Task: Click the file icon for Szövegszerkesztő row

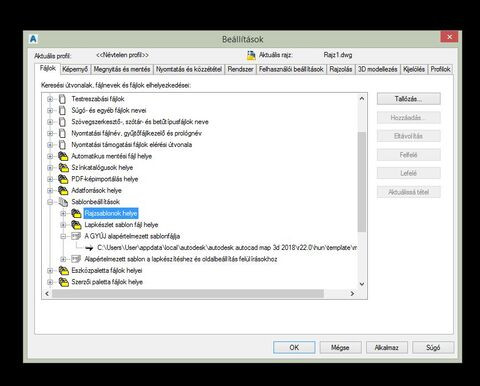Action: point(62,122)
